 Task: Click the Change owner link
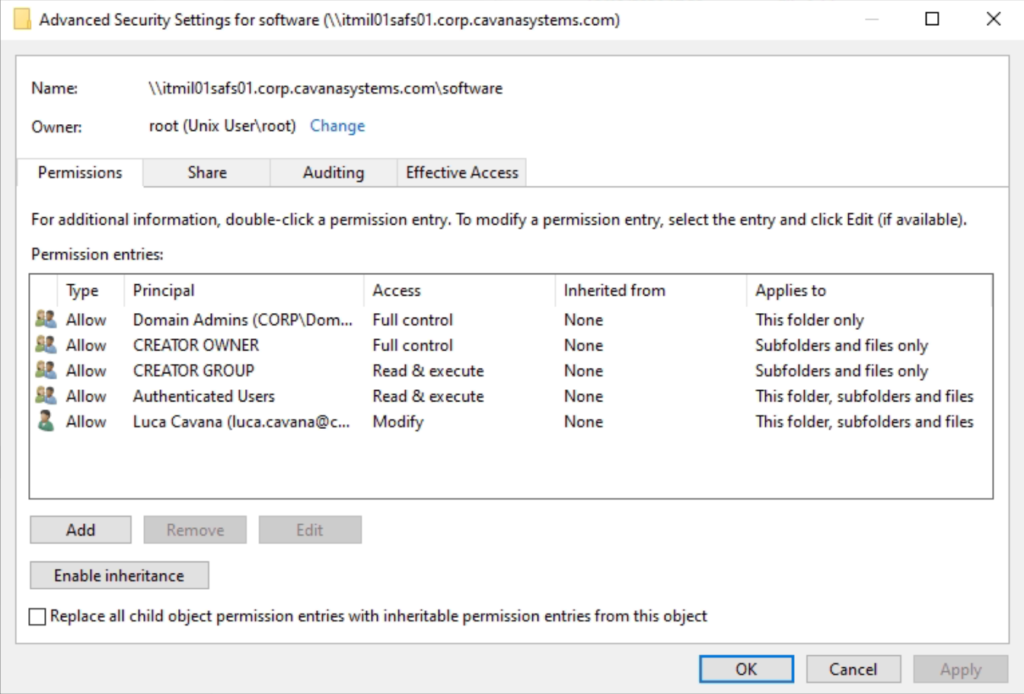pos(337,125)
